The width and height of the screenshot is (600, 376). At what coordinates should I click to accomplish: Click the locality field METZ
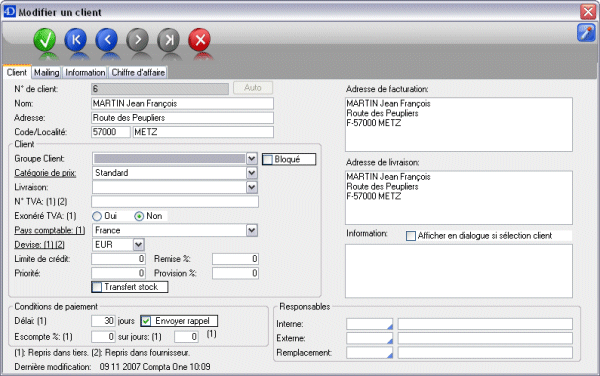coord(203,132)
